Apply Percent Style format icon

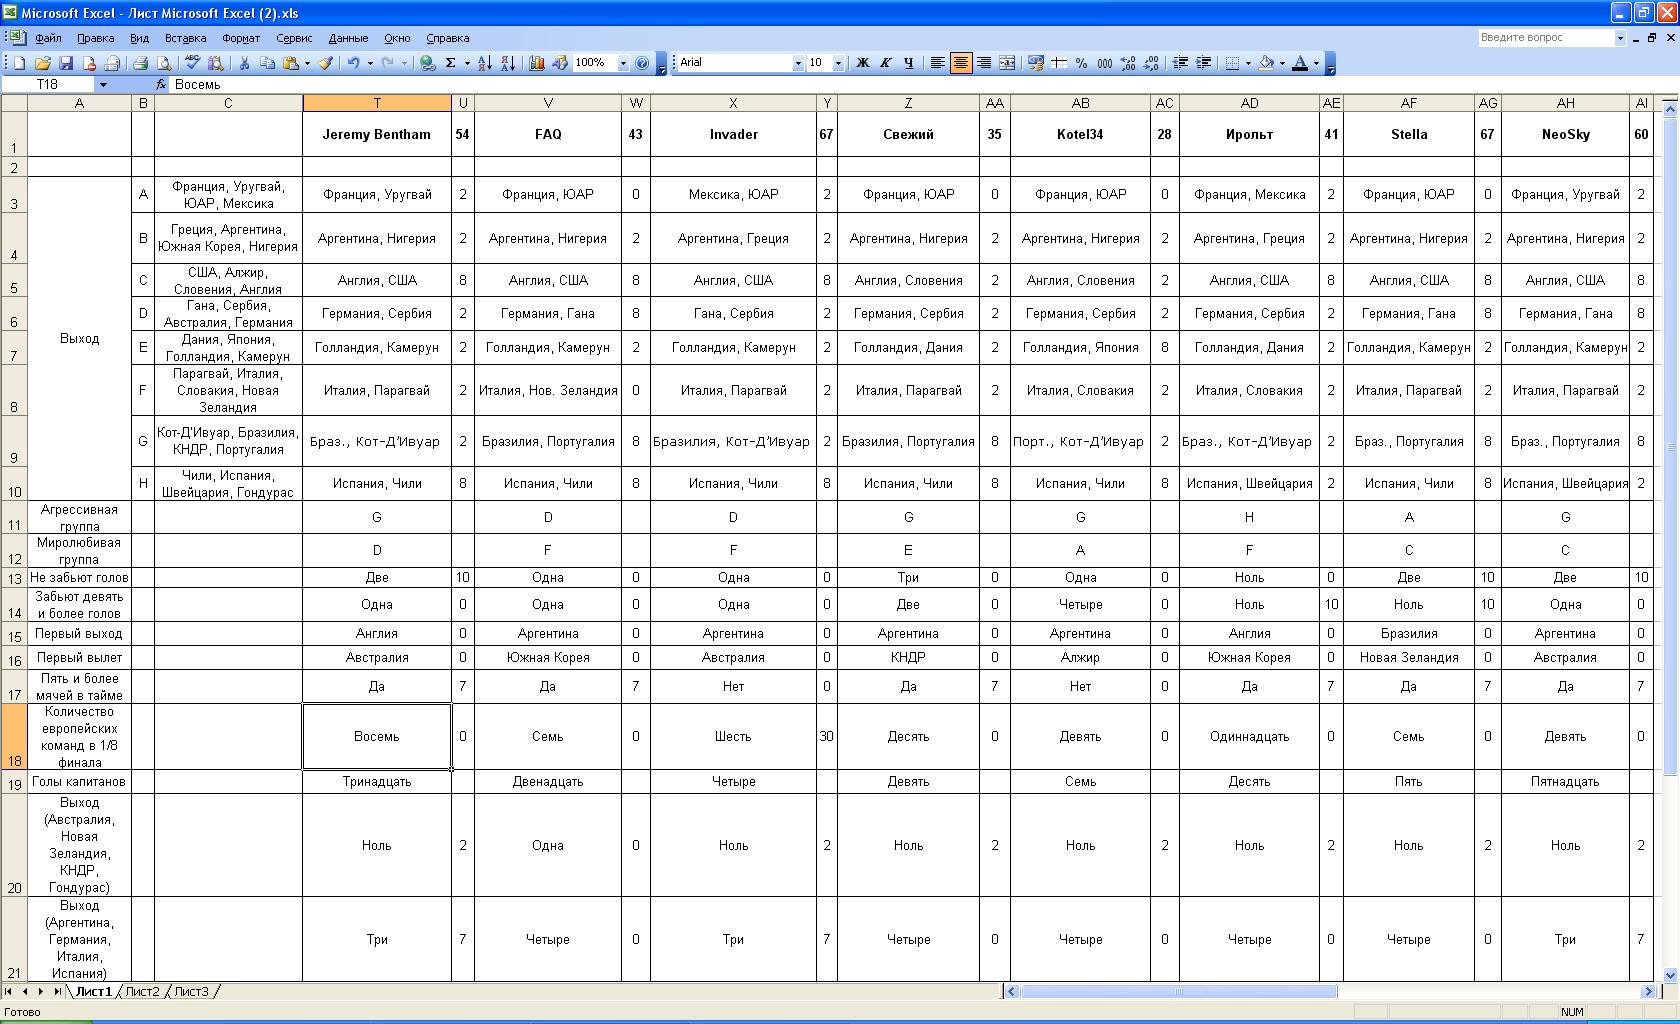click(x=1081, y=63)
